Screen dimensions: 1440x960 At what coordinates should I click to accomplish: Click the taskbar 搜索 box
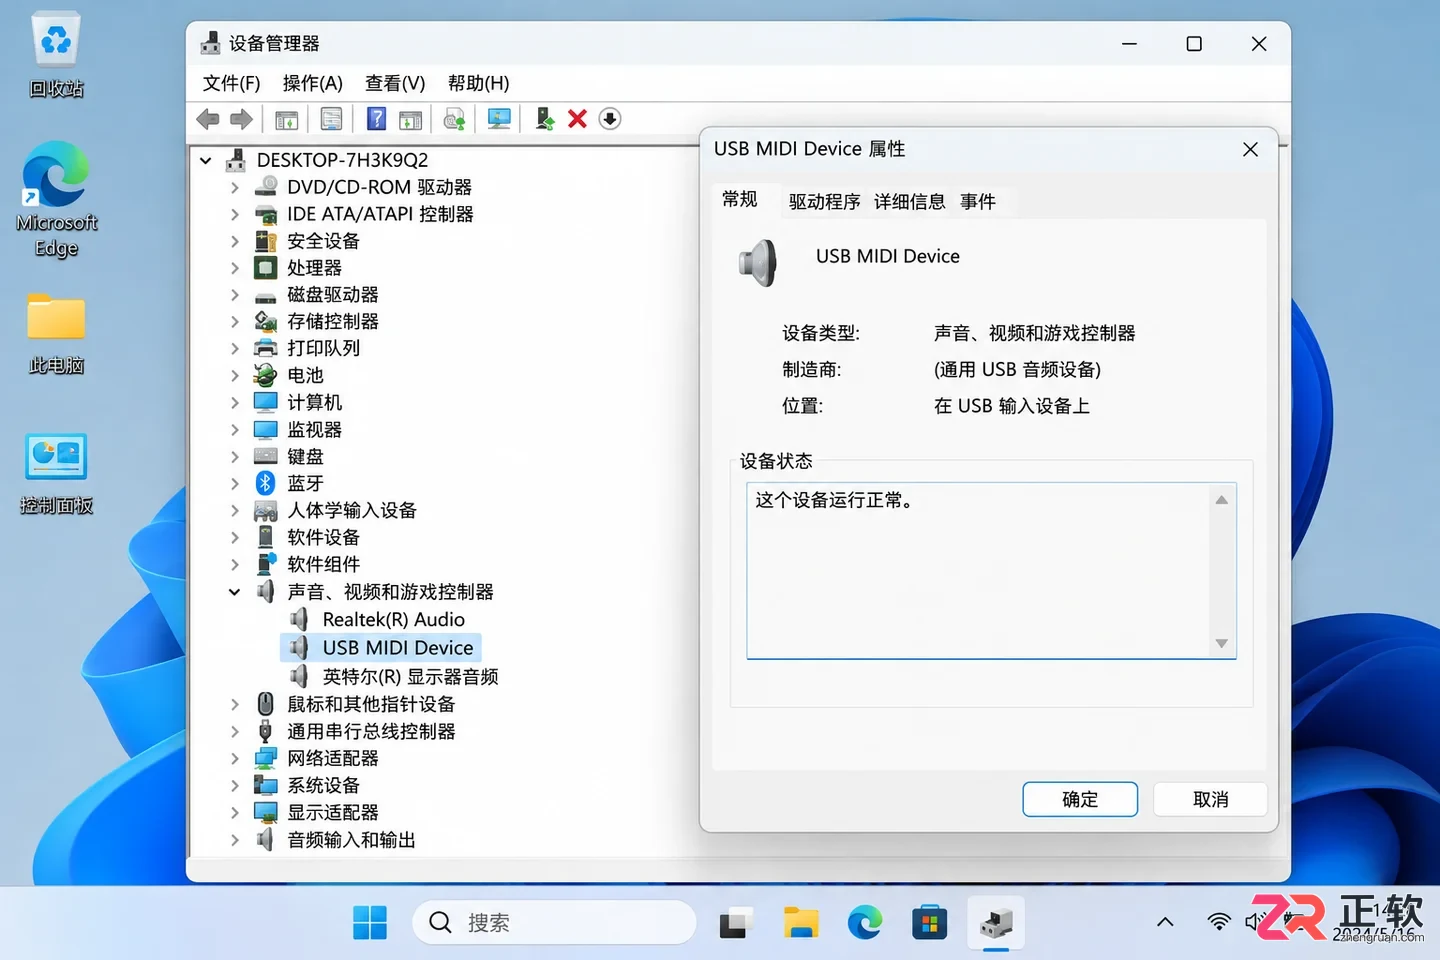[x=554, y=922]
